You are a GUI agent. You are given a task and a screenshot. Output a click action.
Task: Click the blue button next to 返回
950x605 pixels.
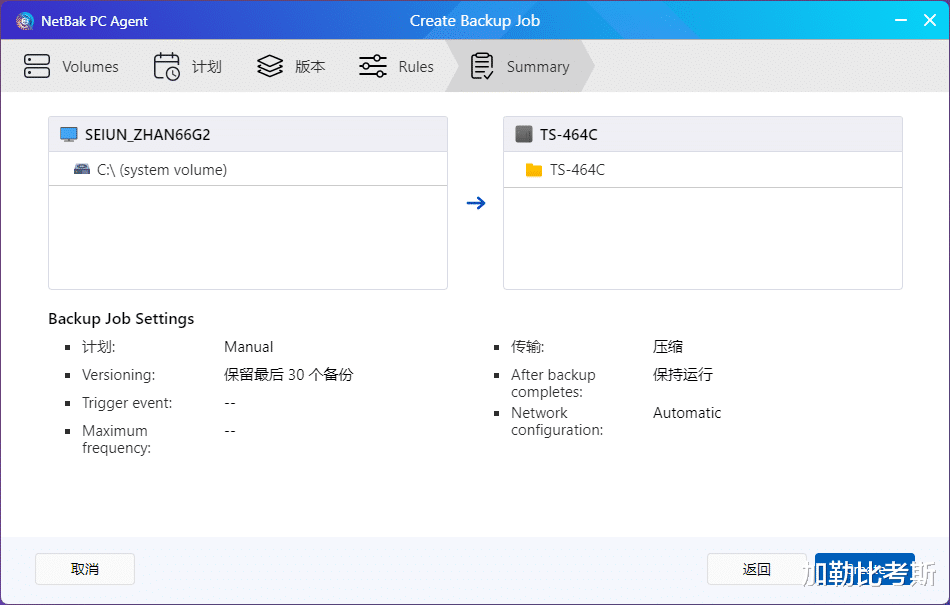coord(865,569)
